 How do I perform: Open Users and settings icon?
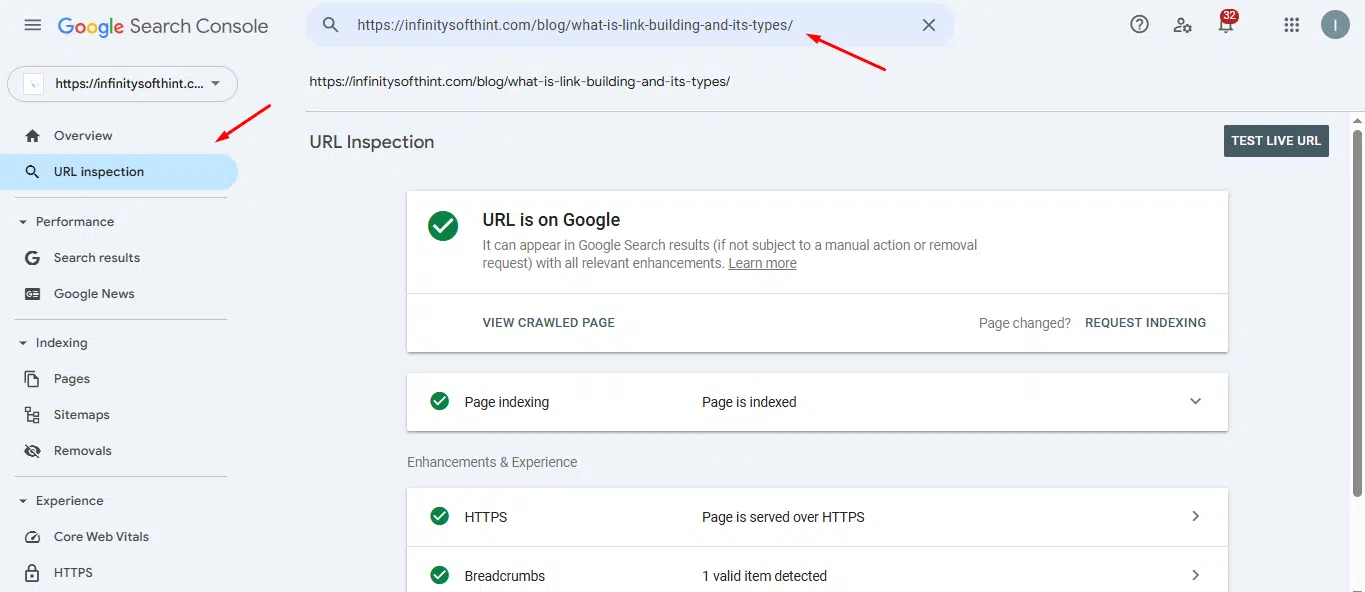(x=1183, y=25)
